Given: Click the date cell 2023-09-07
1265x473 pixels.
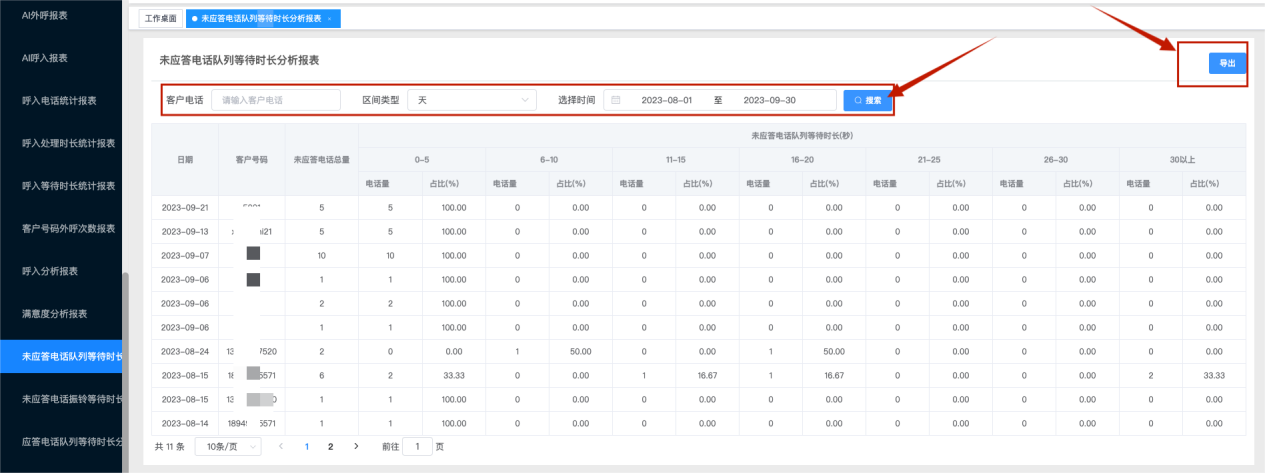Looking at the screenshot, I should 185,255.
